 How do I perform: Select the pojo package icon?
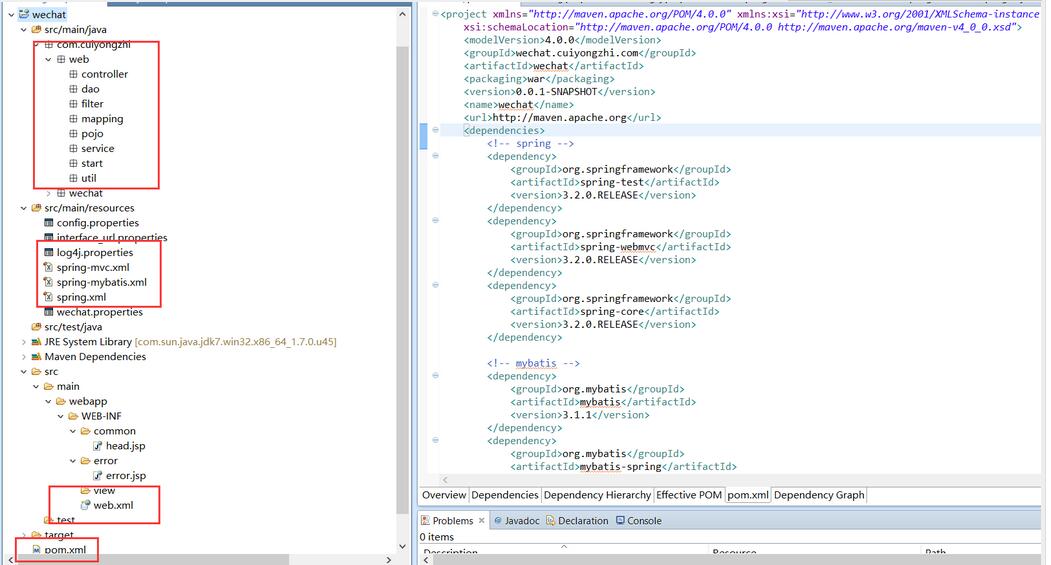(x=73, y=133)
